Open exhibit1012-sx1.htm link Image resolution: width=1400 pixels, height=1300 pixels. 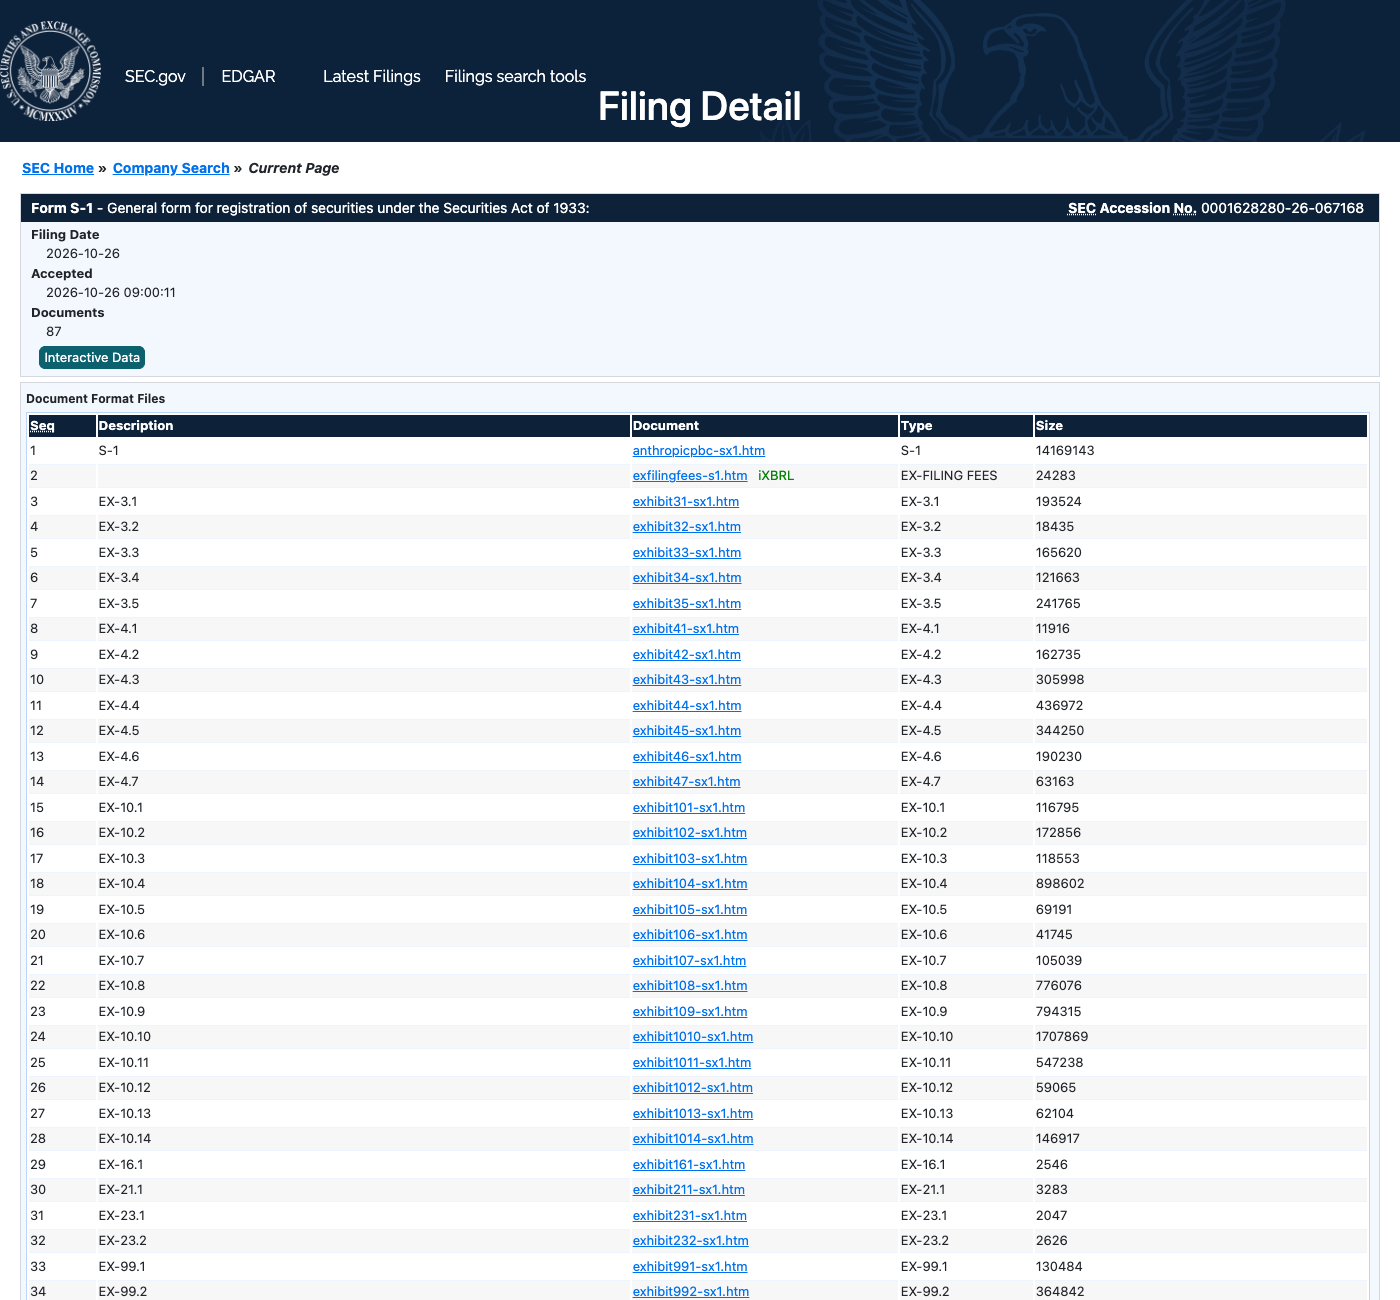pyautogui.click(x=693, y=1088)
